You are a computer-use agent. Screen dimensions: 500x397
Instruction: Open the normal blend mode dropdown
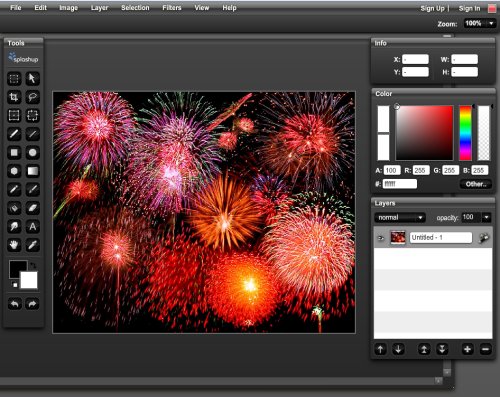tap(400, 218)
